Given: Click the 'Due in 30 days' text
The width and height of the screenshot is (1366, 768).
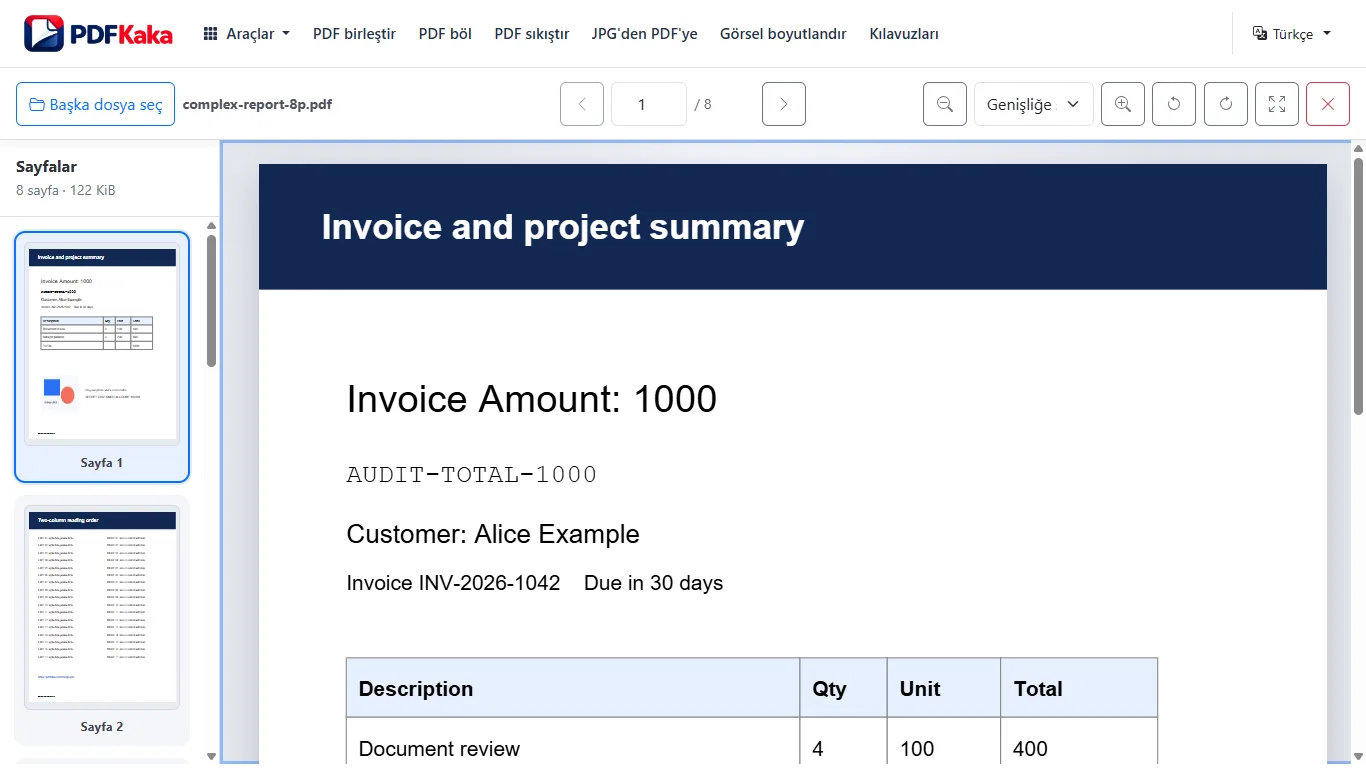Looking at the screenshot, I should point(653,583).
